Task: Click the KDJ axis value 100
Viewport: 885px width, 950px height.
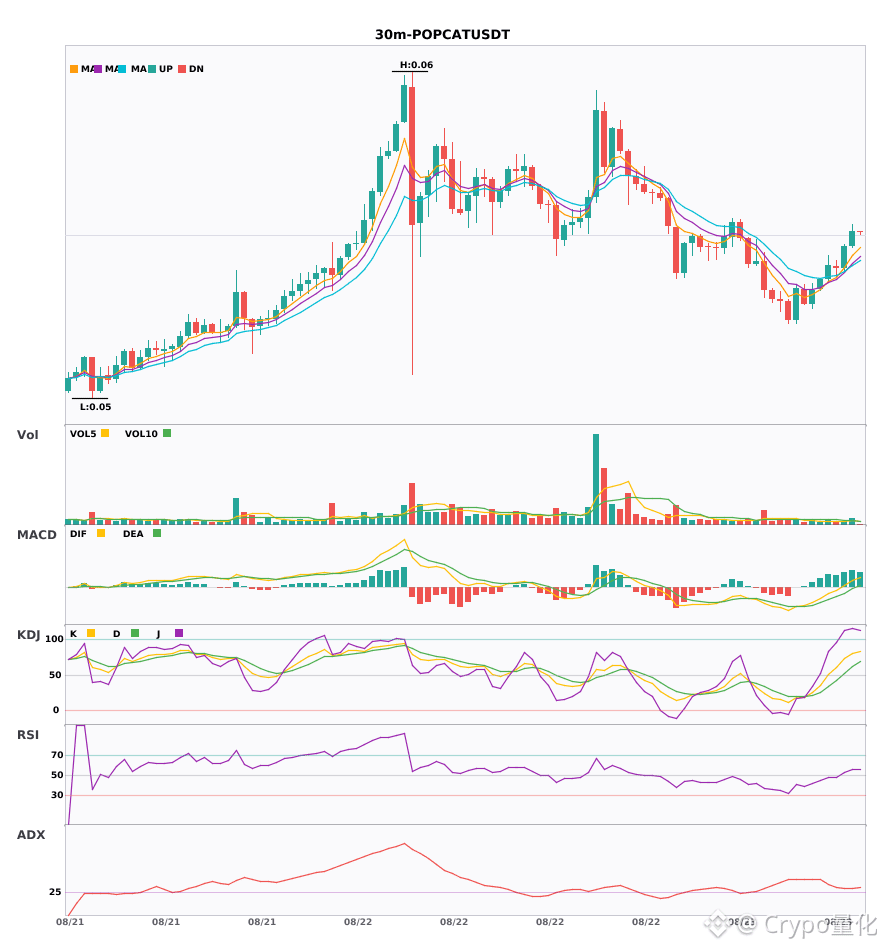Action: pyautogui.click(x=55, y=639)
